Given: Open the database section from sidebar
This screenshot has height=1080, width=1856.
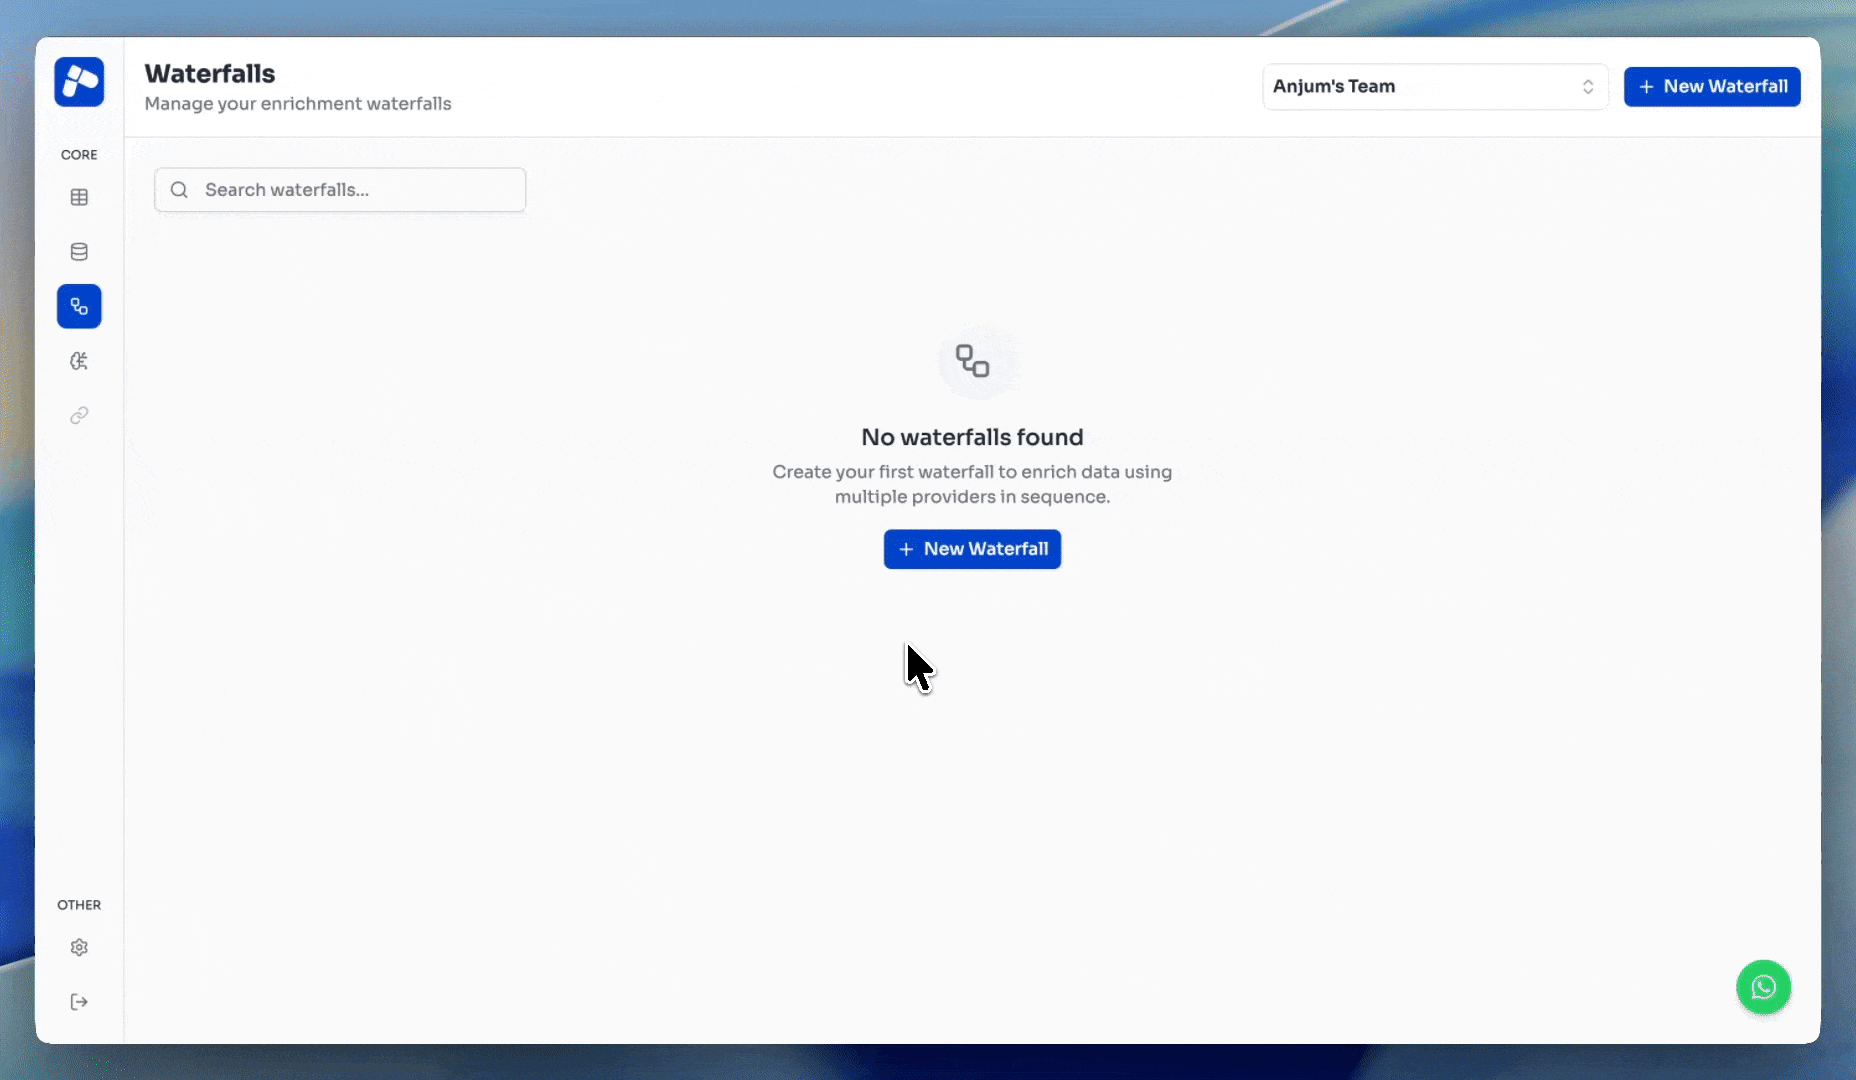Looking at the screenshot, I should 80,251.
